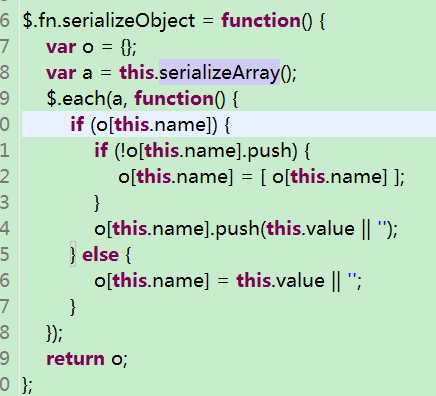Image resolution: width=436 pixels, height=396 pixels.
Task: Click the else keyword
Action: pyautogui.click(x=100, y=255)
